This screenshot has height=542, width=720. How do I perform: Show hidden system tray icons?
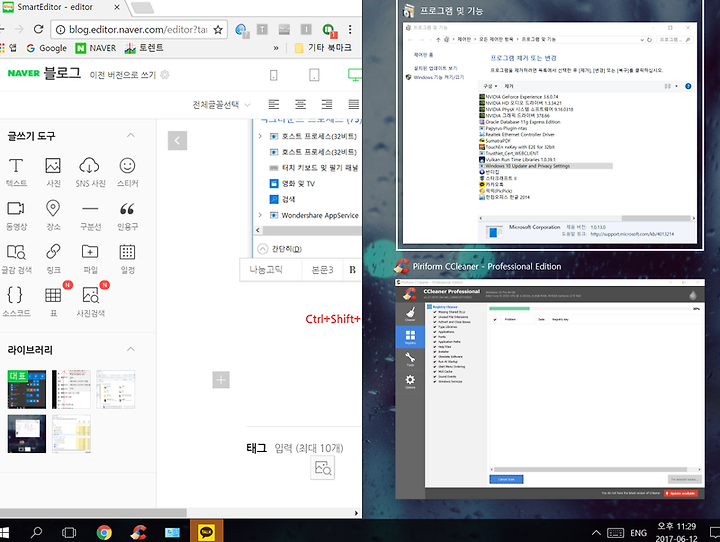coord(596,533)
